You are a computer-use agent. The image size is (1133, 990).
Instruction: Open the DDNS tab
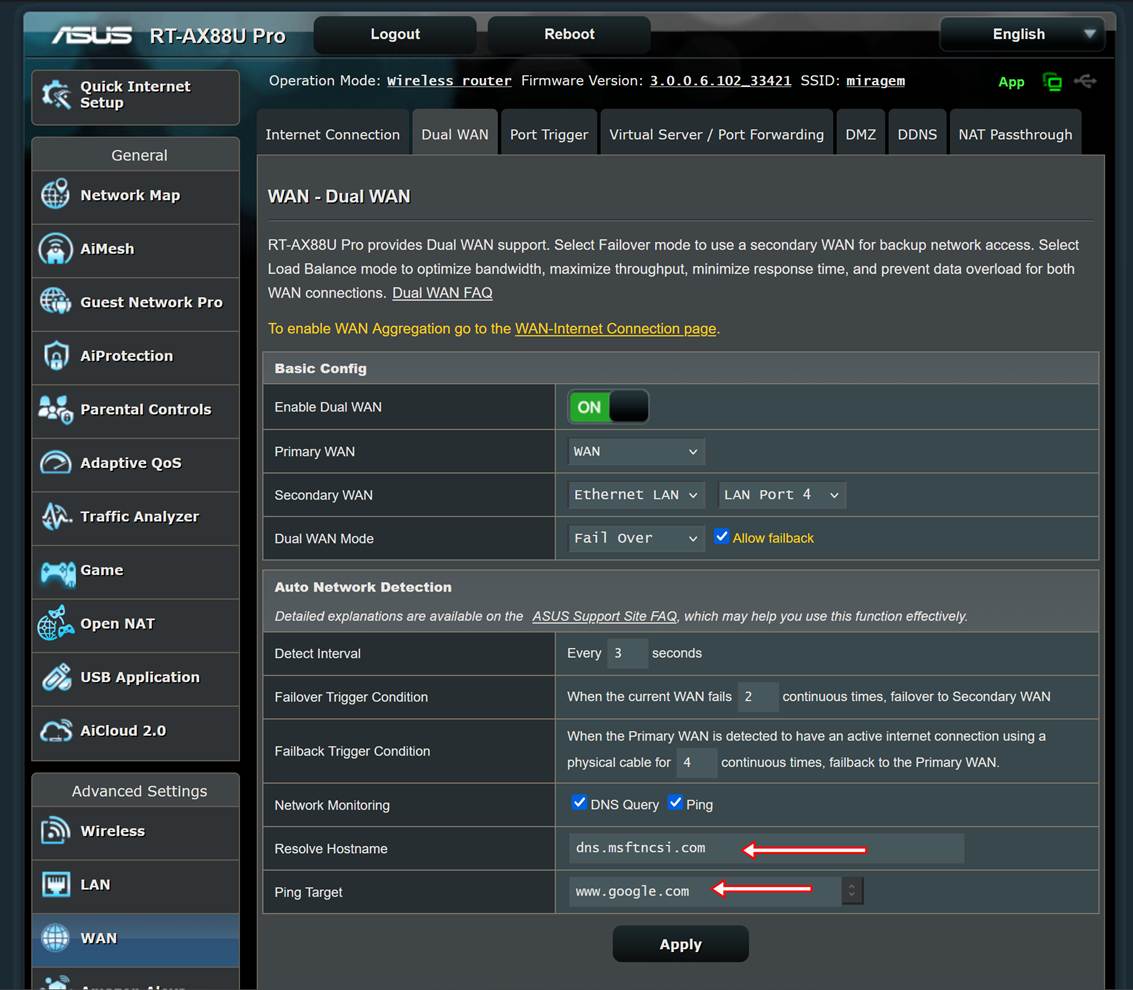pyautogui.click(x=917, y=134)
